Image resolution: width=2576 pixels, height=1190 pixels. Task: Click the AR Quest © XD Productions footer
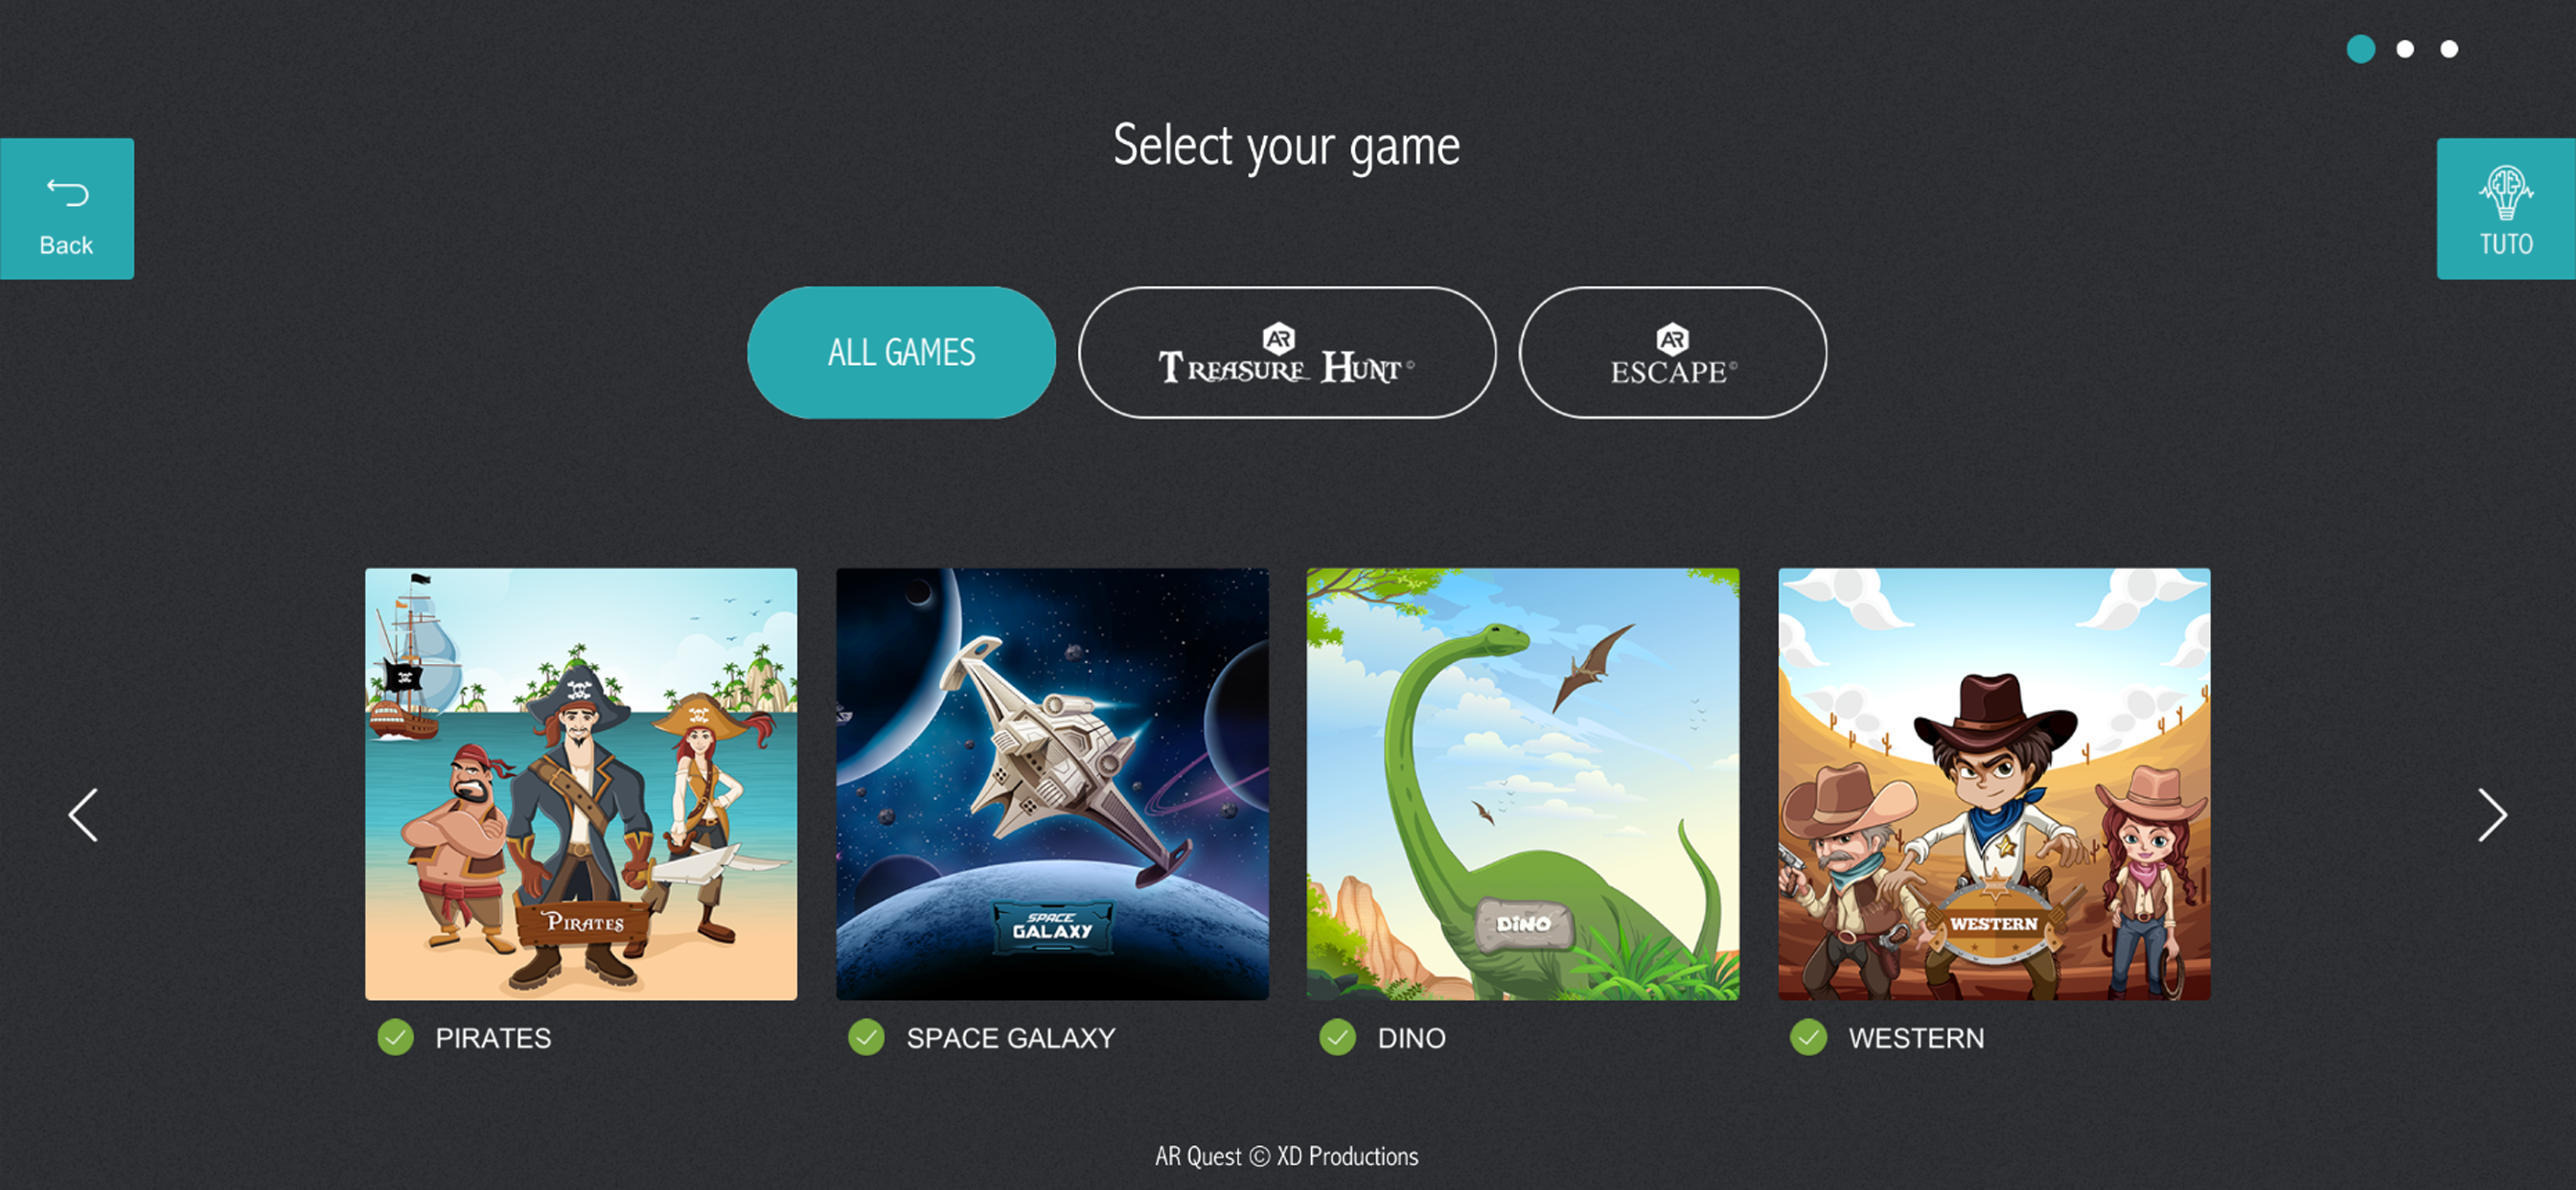coord(1287,1156)
